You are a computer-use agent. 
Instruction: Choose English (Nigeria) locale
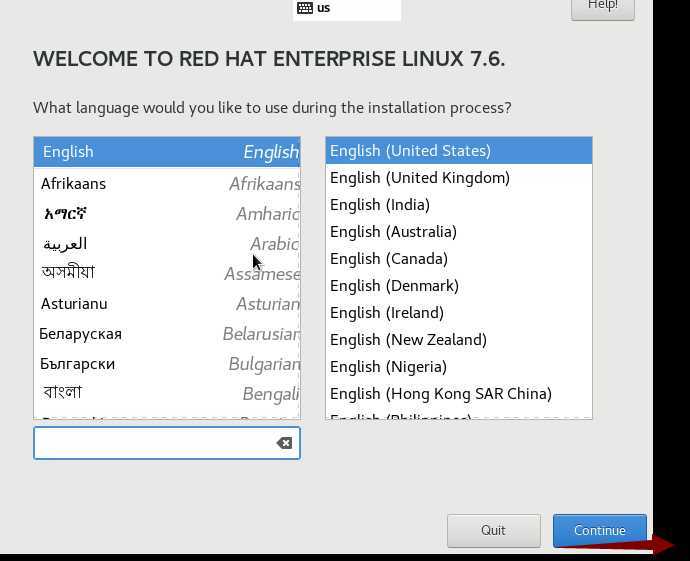(459, 367)
